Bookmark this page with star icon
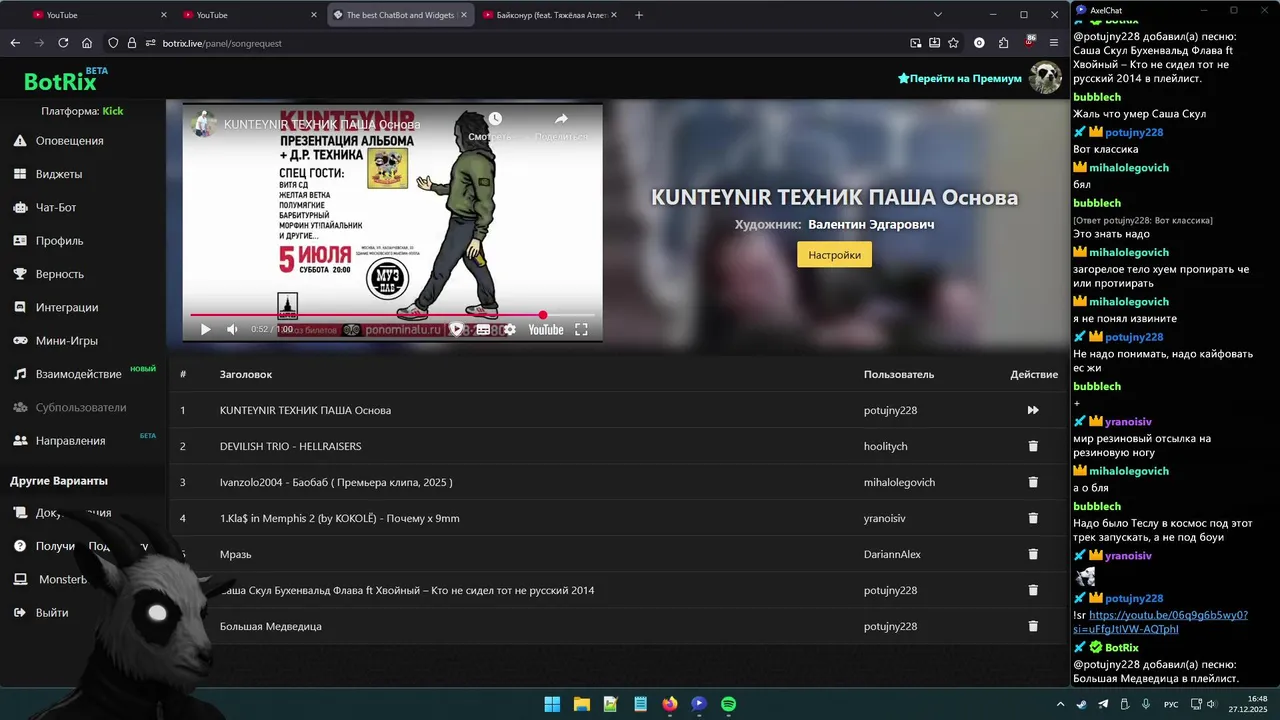The image size is (1280, 720). (x=953, y=43)
